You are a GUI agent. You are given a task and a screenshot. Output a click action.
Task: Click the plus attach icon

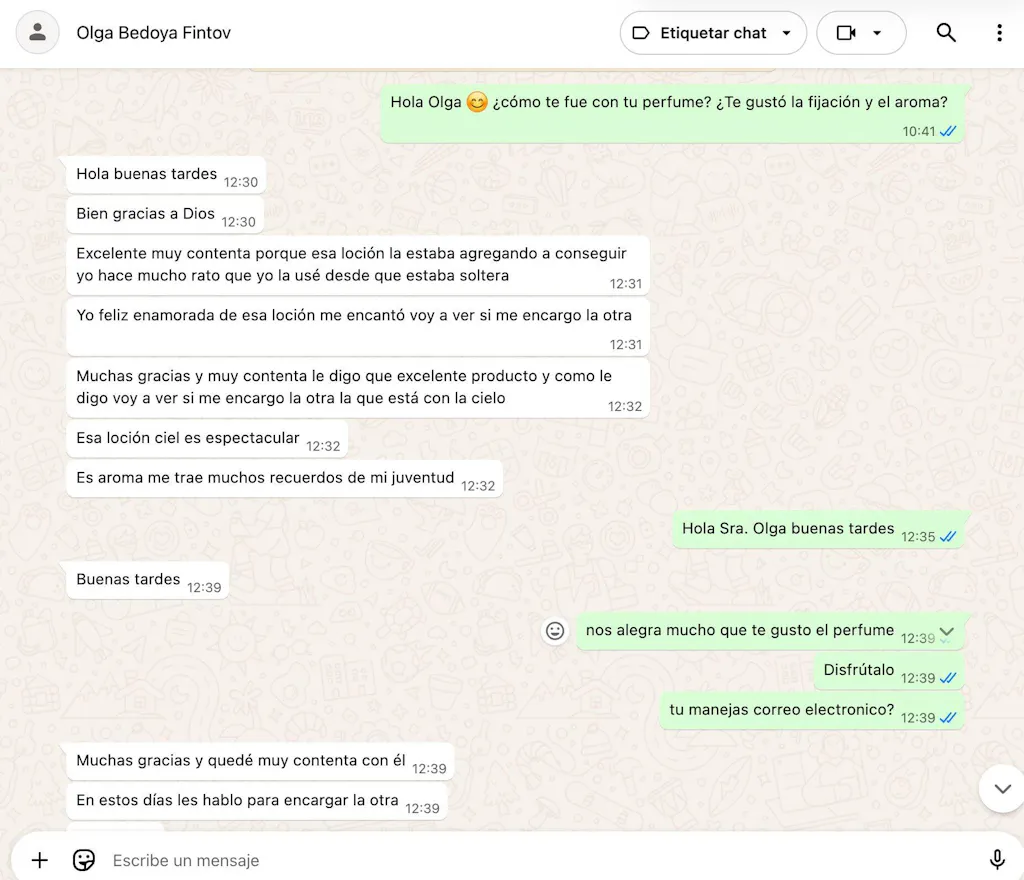pyautogui.click(x=40, y=860)
